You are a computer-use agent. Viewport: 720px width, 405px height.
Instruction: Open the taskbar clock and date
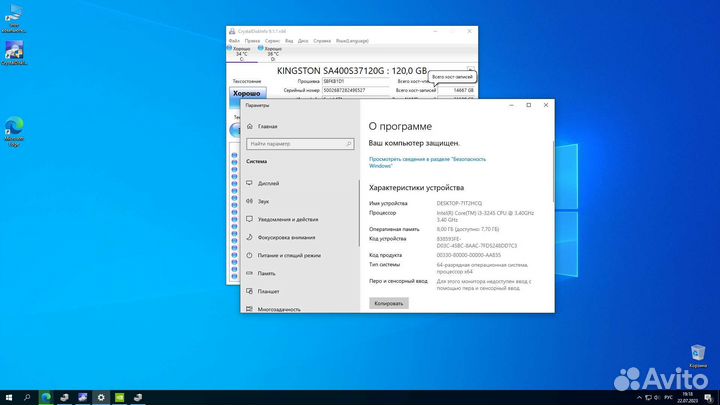coord(687,398)
